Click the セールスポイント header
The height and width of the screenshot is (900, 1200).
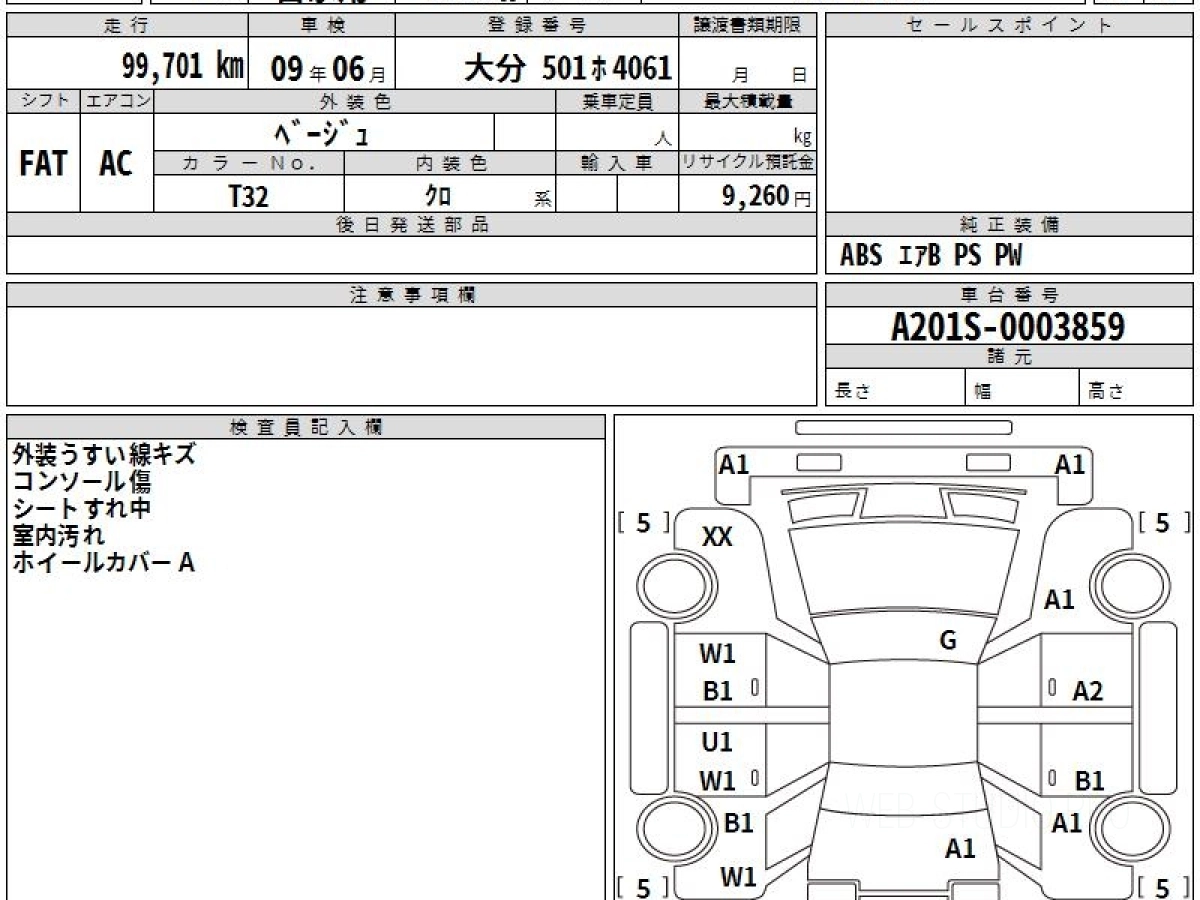[x=1009, y=26]
